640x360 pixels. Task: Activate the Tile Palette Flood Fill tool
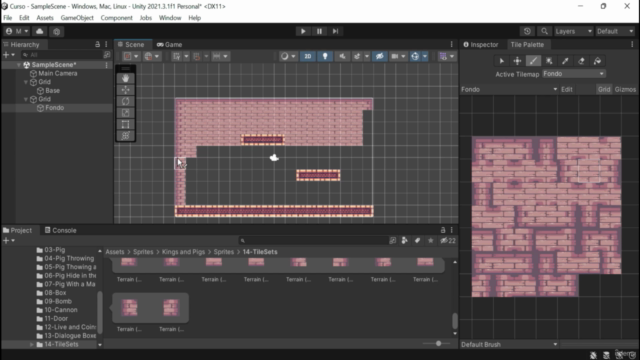point(597,61)
